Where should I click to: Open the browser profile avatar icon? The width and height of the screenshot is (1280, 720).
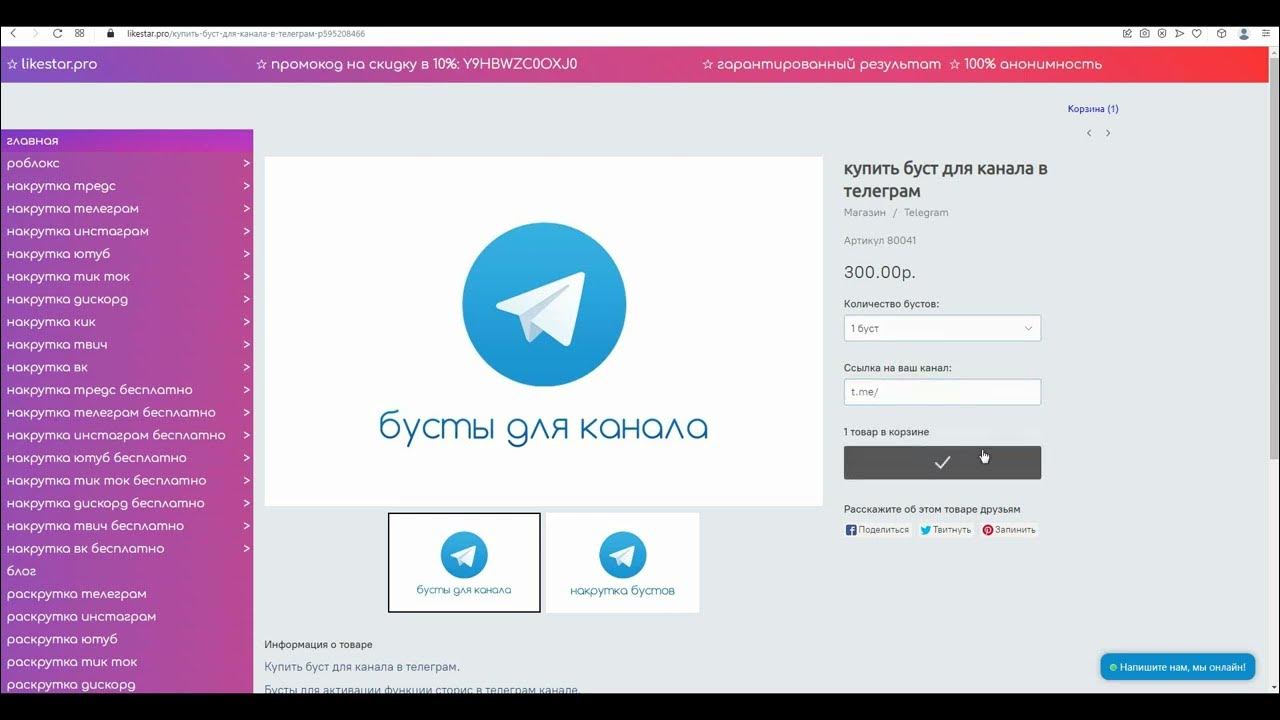1244,33
